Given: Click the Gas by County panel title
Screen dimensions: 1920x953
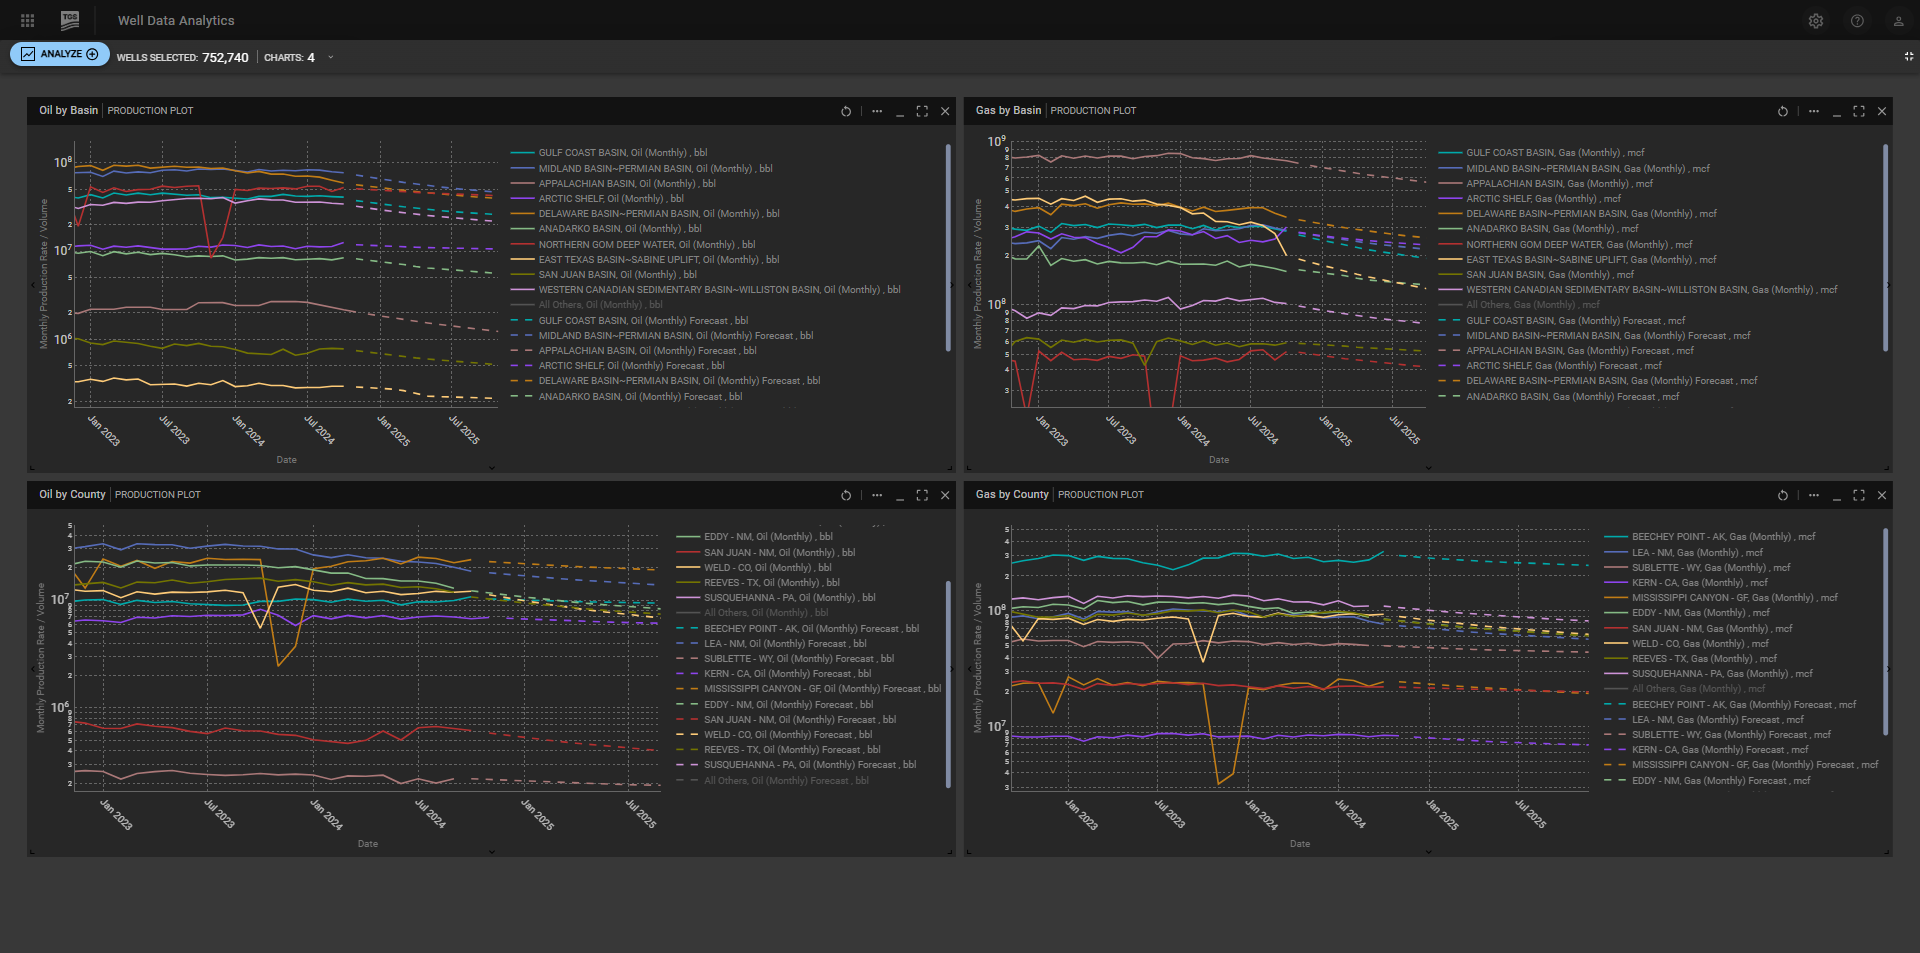Looking at the screenshot, I should [1012, 495].
